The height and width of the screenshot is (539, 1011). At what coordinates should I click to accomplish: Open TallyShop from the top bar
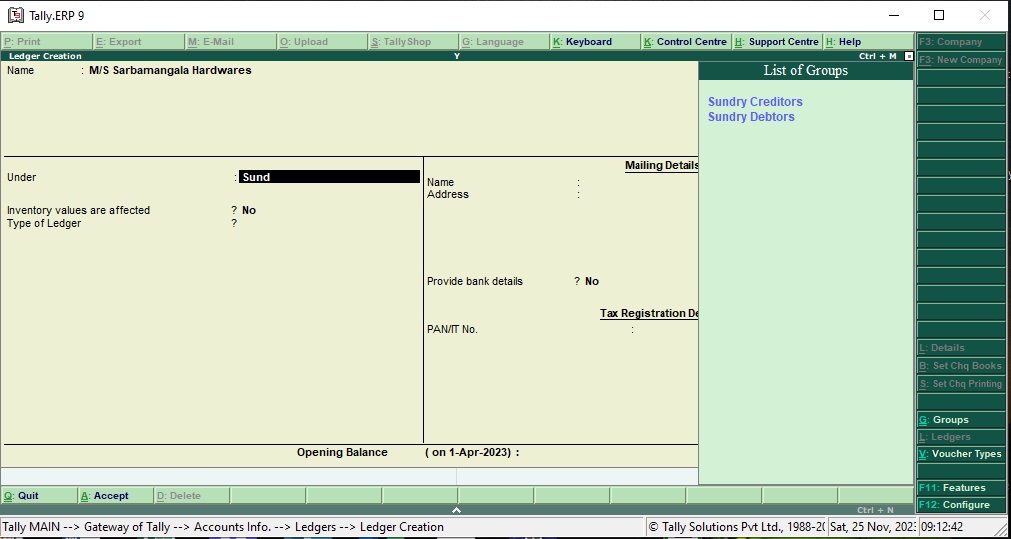pos(414,42)
